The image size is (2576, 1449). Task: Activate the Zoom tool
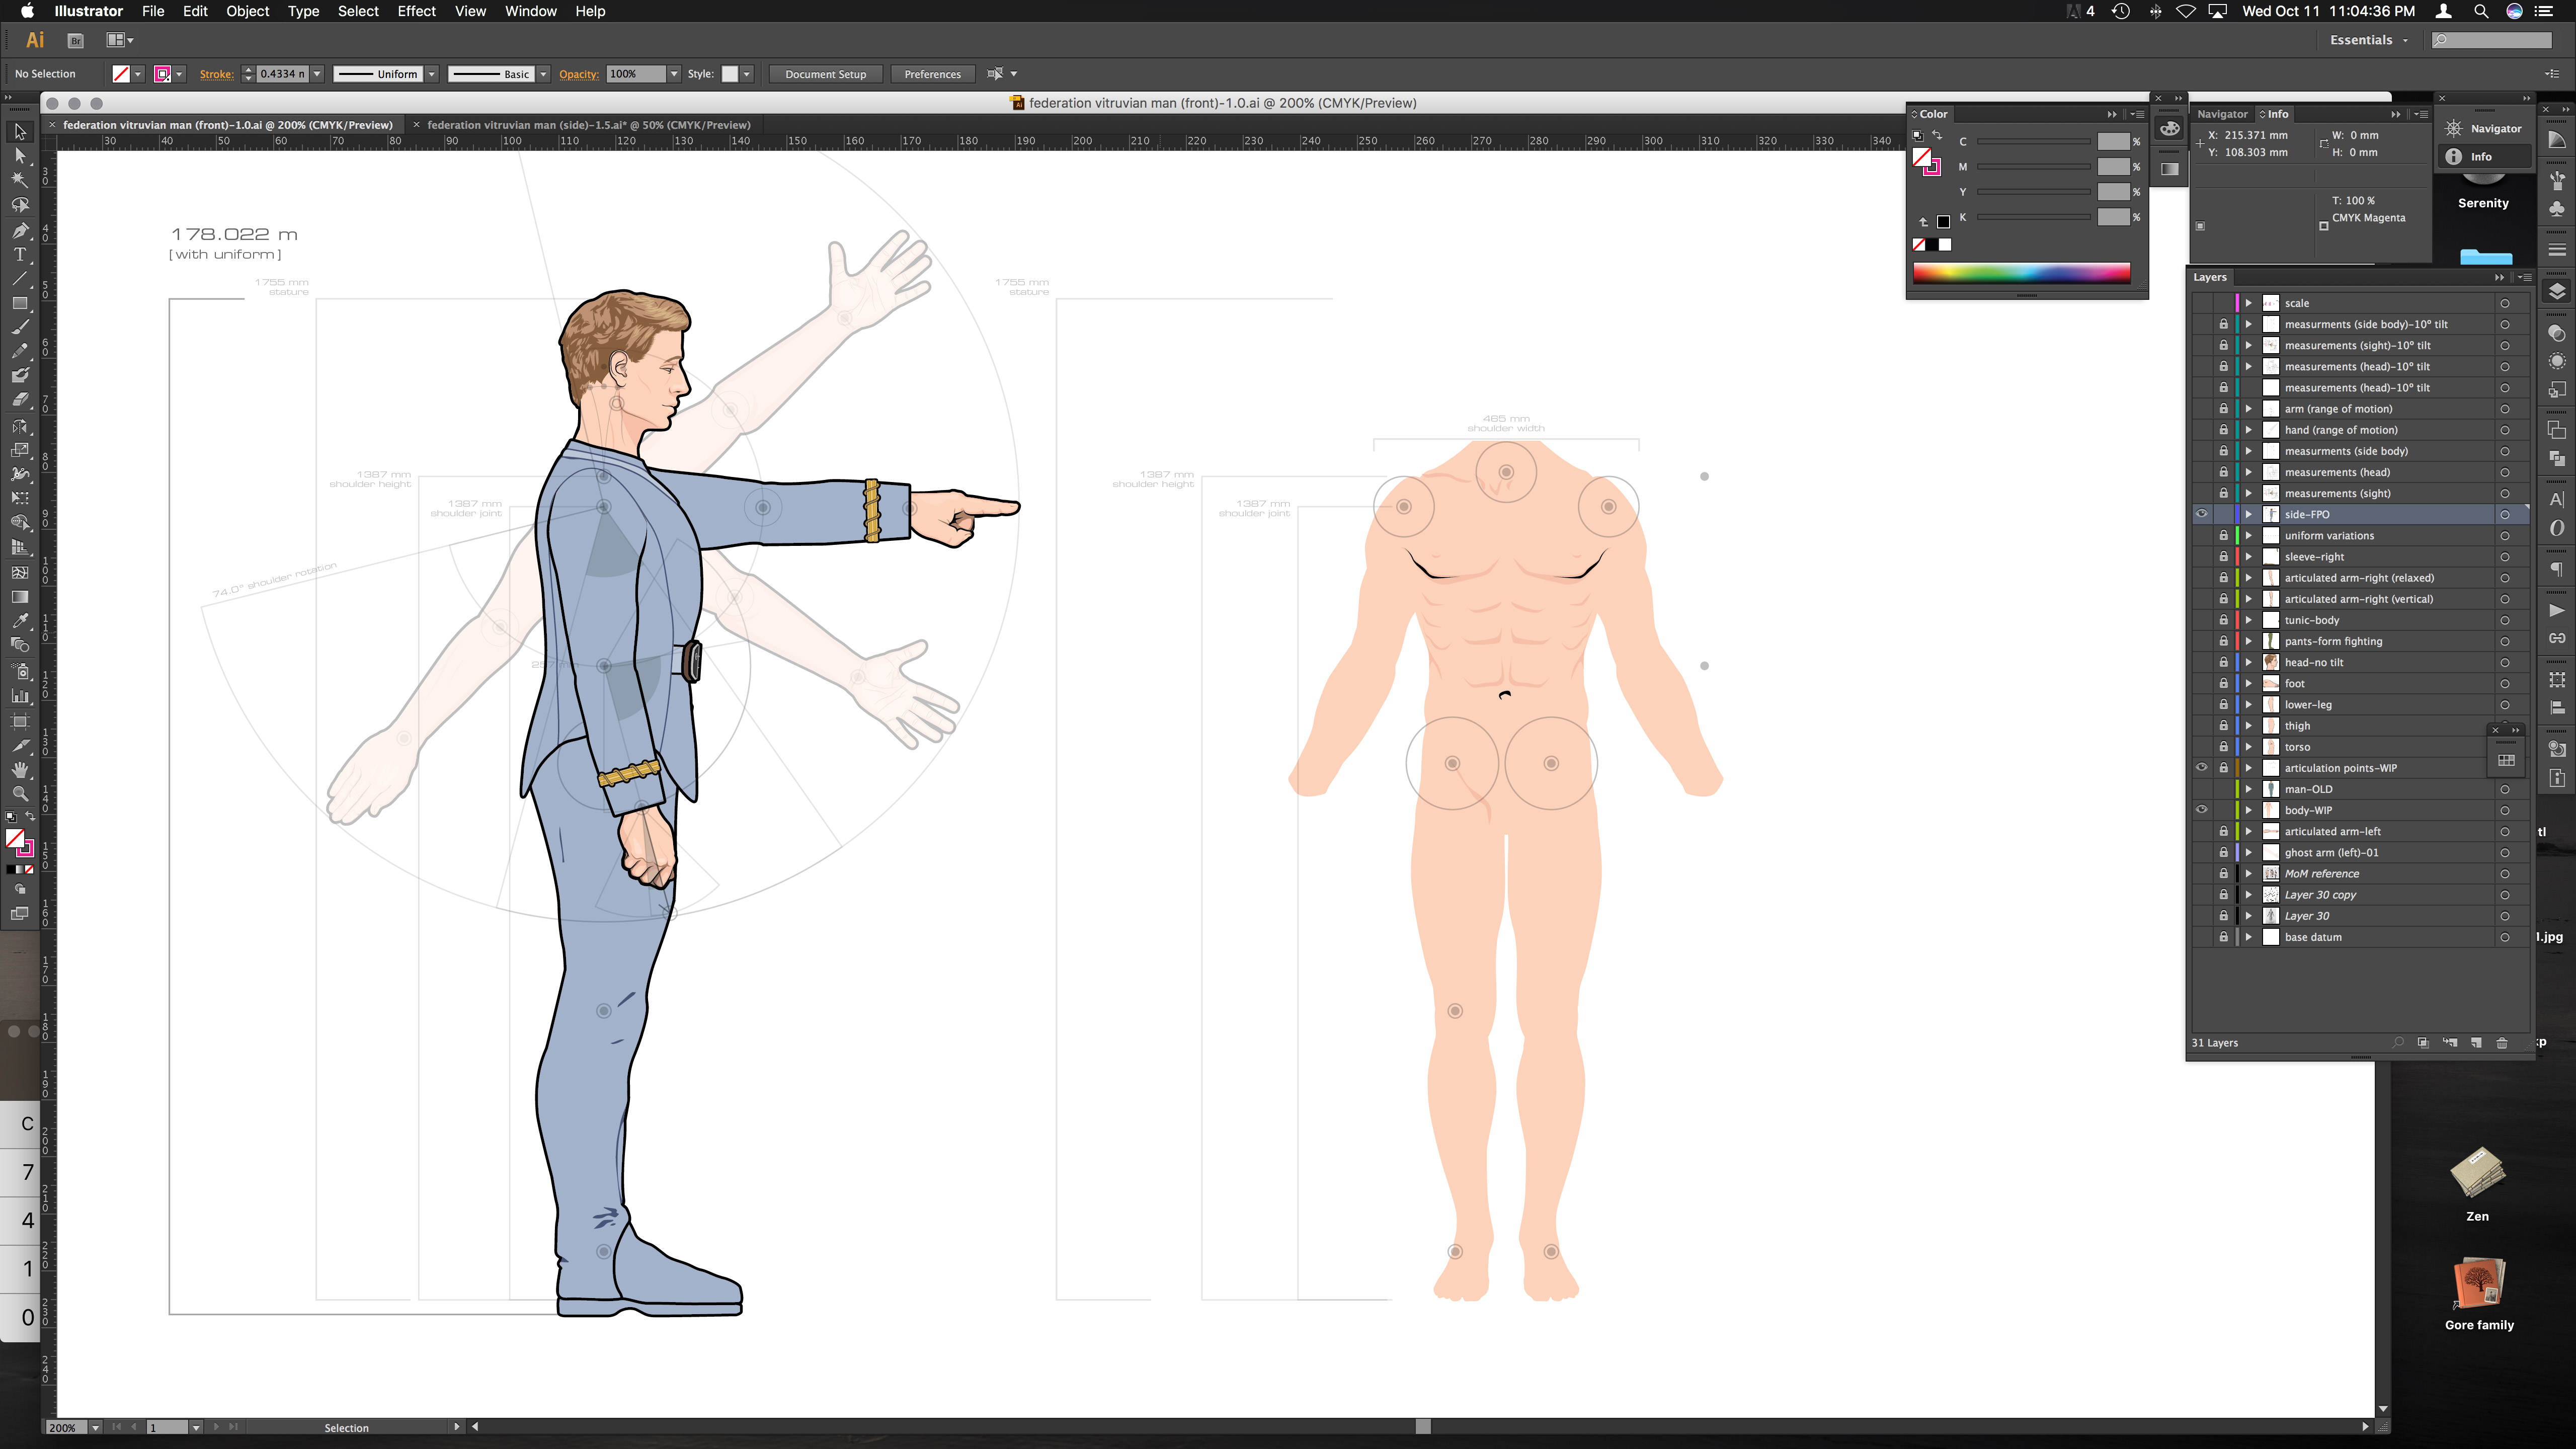[19, 793]
